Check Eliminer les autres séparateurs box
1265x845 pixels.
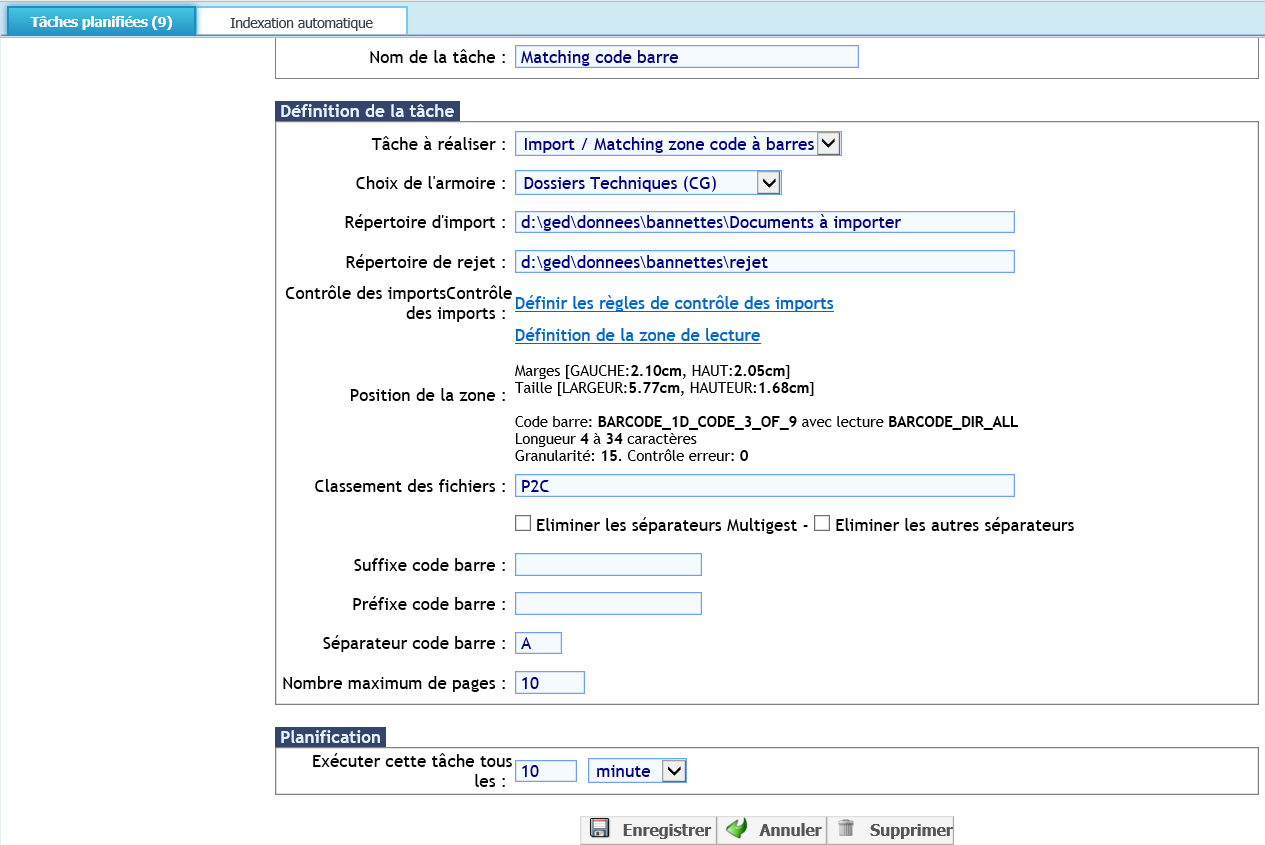[822, 524]
